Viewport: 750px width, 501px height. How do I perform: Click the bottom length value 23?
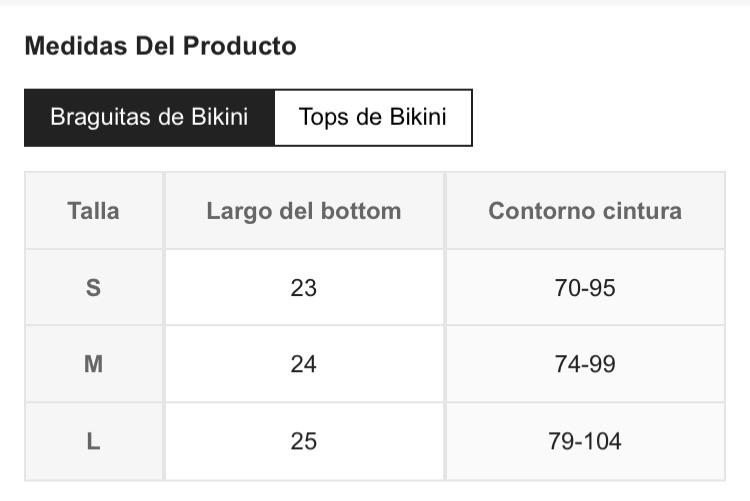[x=304, y=288]
